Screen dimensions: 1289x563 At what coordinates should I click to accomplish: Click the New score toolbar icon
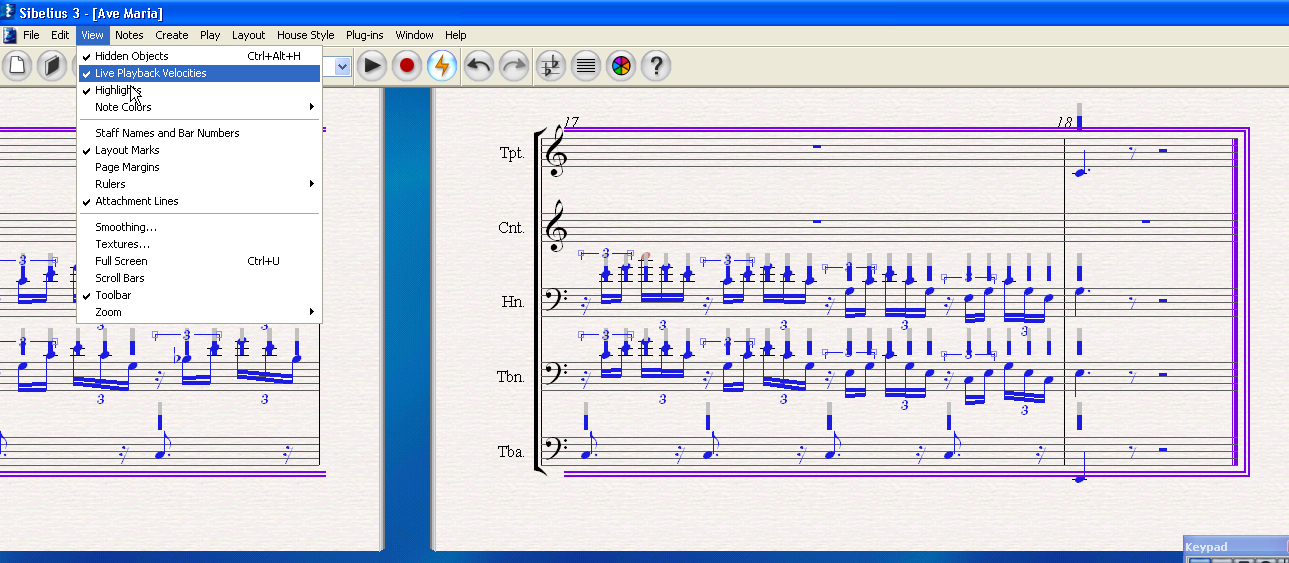point(17,67)
